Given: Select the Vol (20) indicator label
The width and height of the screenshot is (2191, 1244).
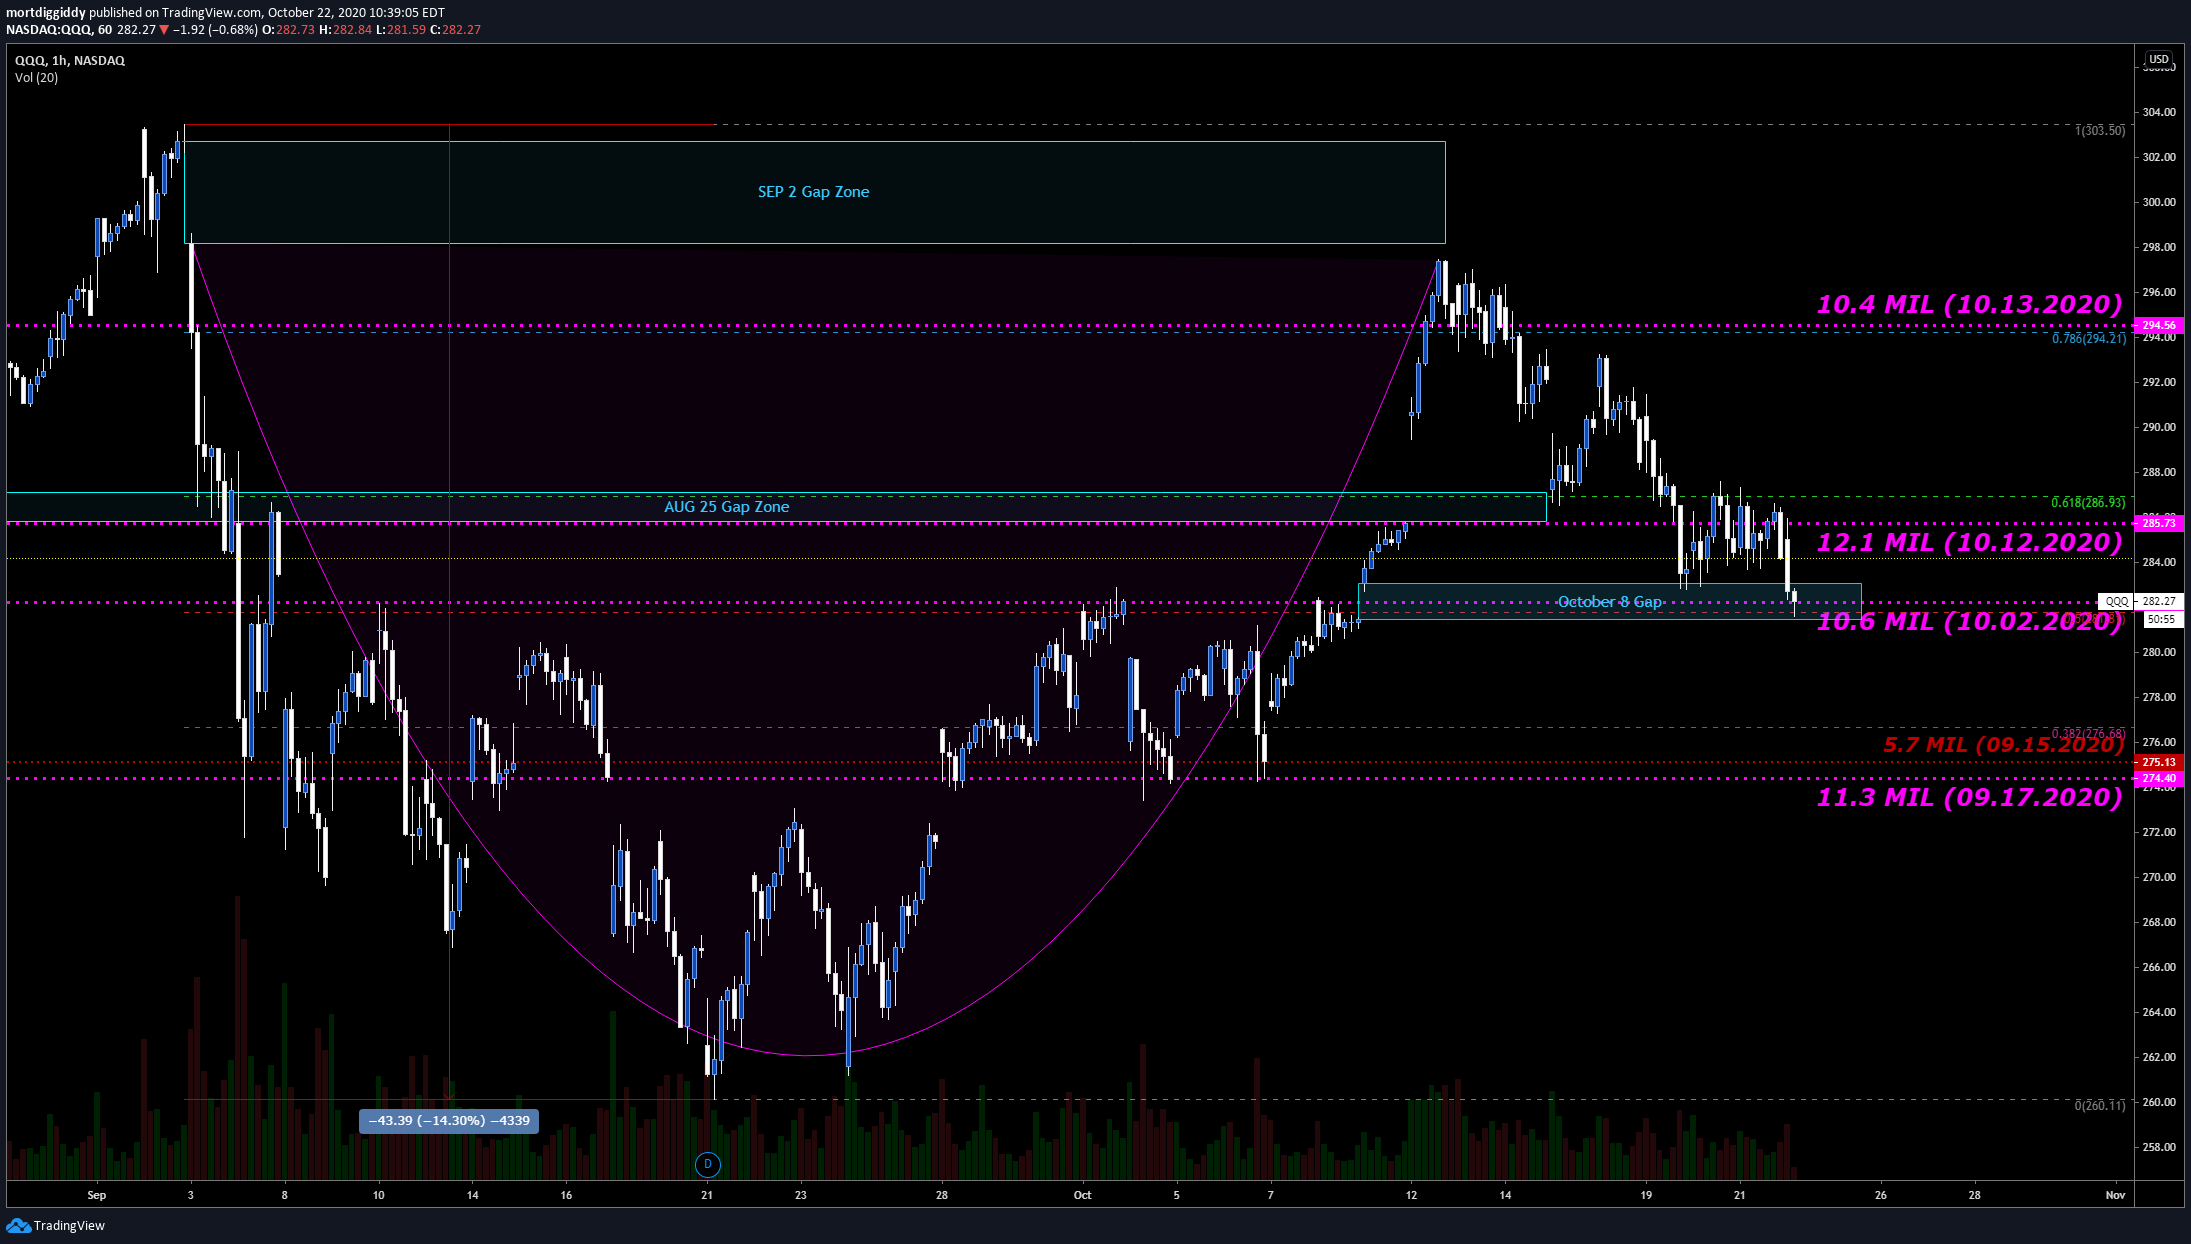Looking at the screenshot, I should (x=36, y=78).
